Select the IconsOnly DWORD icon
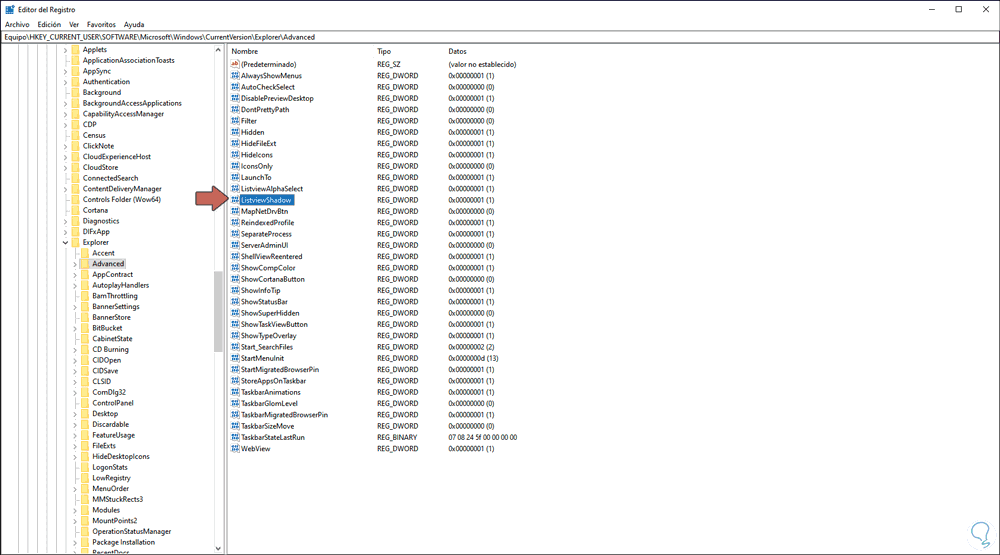Screen dimensions: 1000x555 point(235,166)
